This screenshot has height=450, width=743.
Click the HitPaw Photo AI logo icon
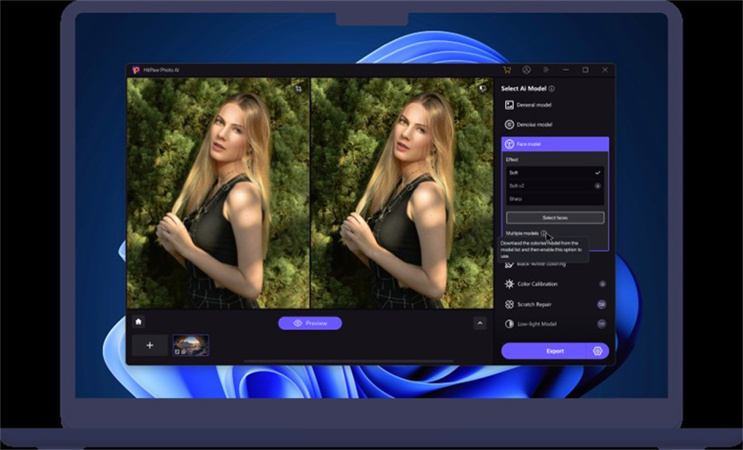(x=136, y=70)
